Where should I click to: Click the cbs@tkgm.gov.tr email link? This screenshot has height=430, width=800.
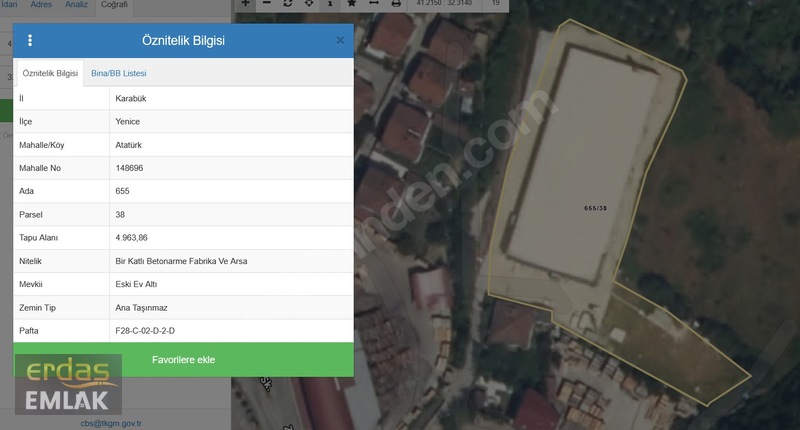coord(111,423)
